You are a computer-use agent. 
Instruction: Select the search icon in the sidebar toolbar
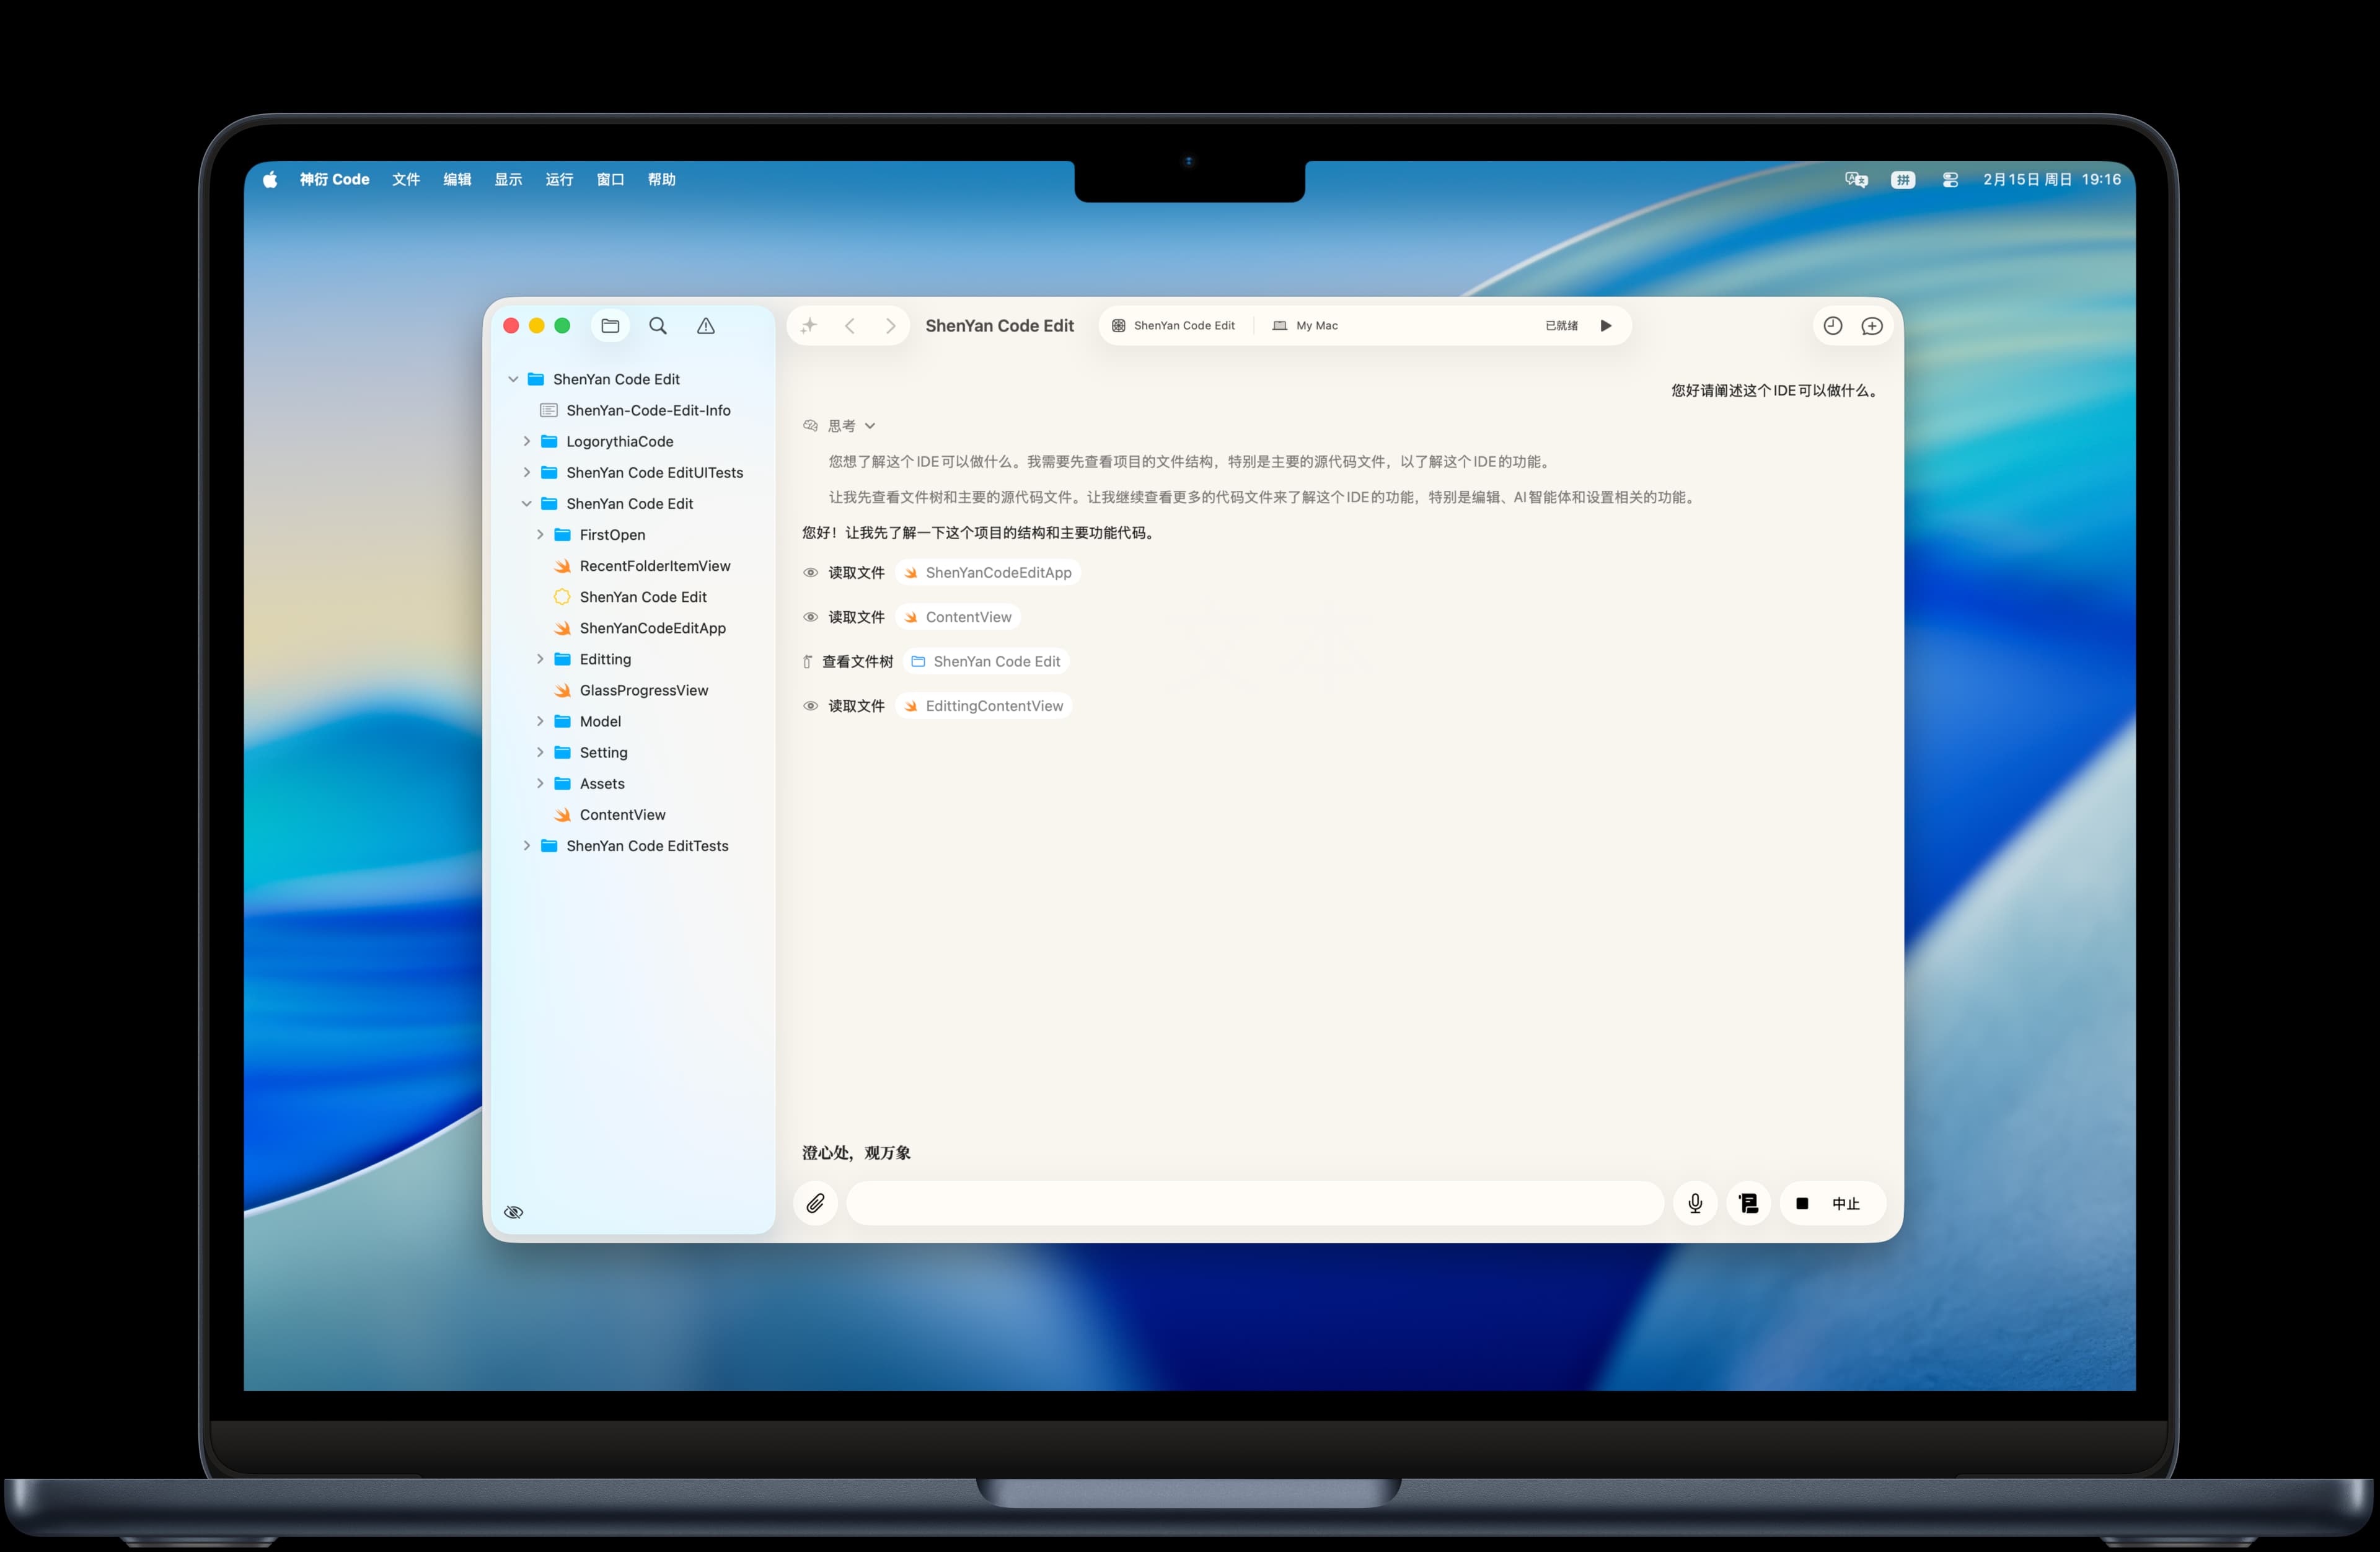[658, 326]
